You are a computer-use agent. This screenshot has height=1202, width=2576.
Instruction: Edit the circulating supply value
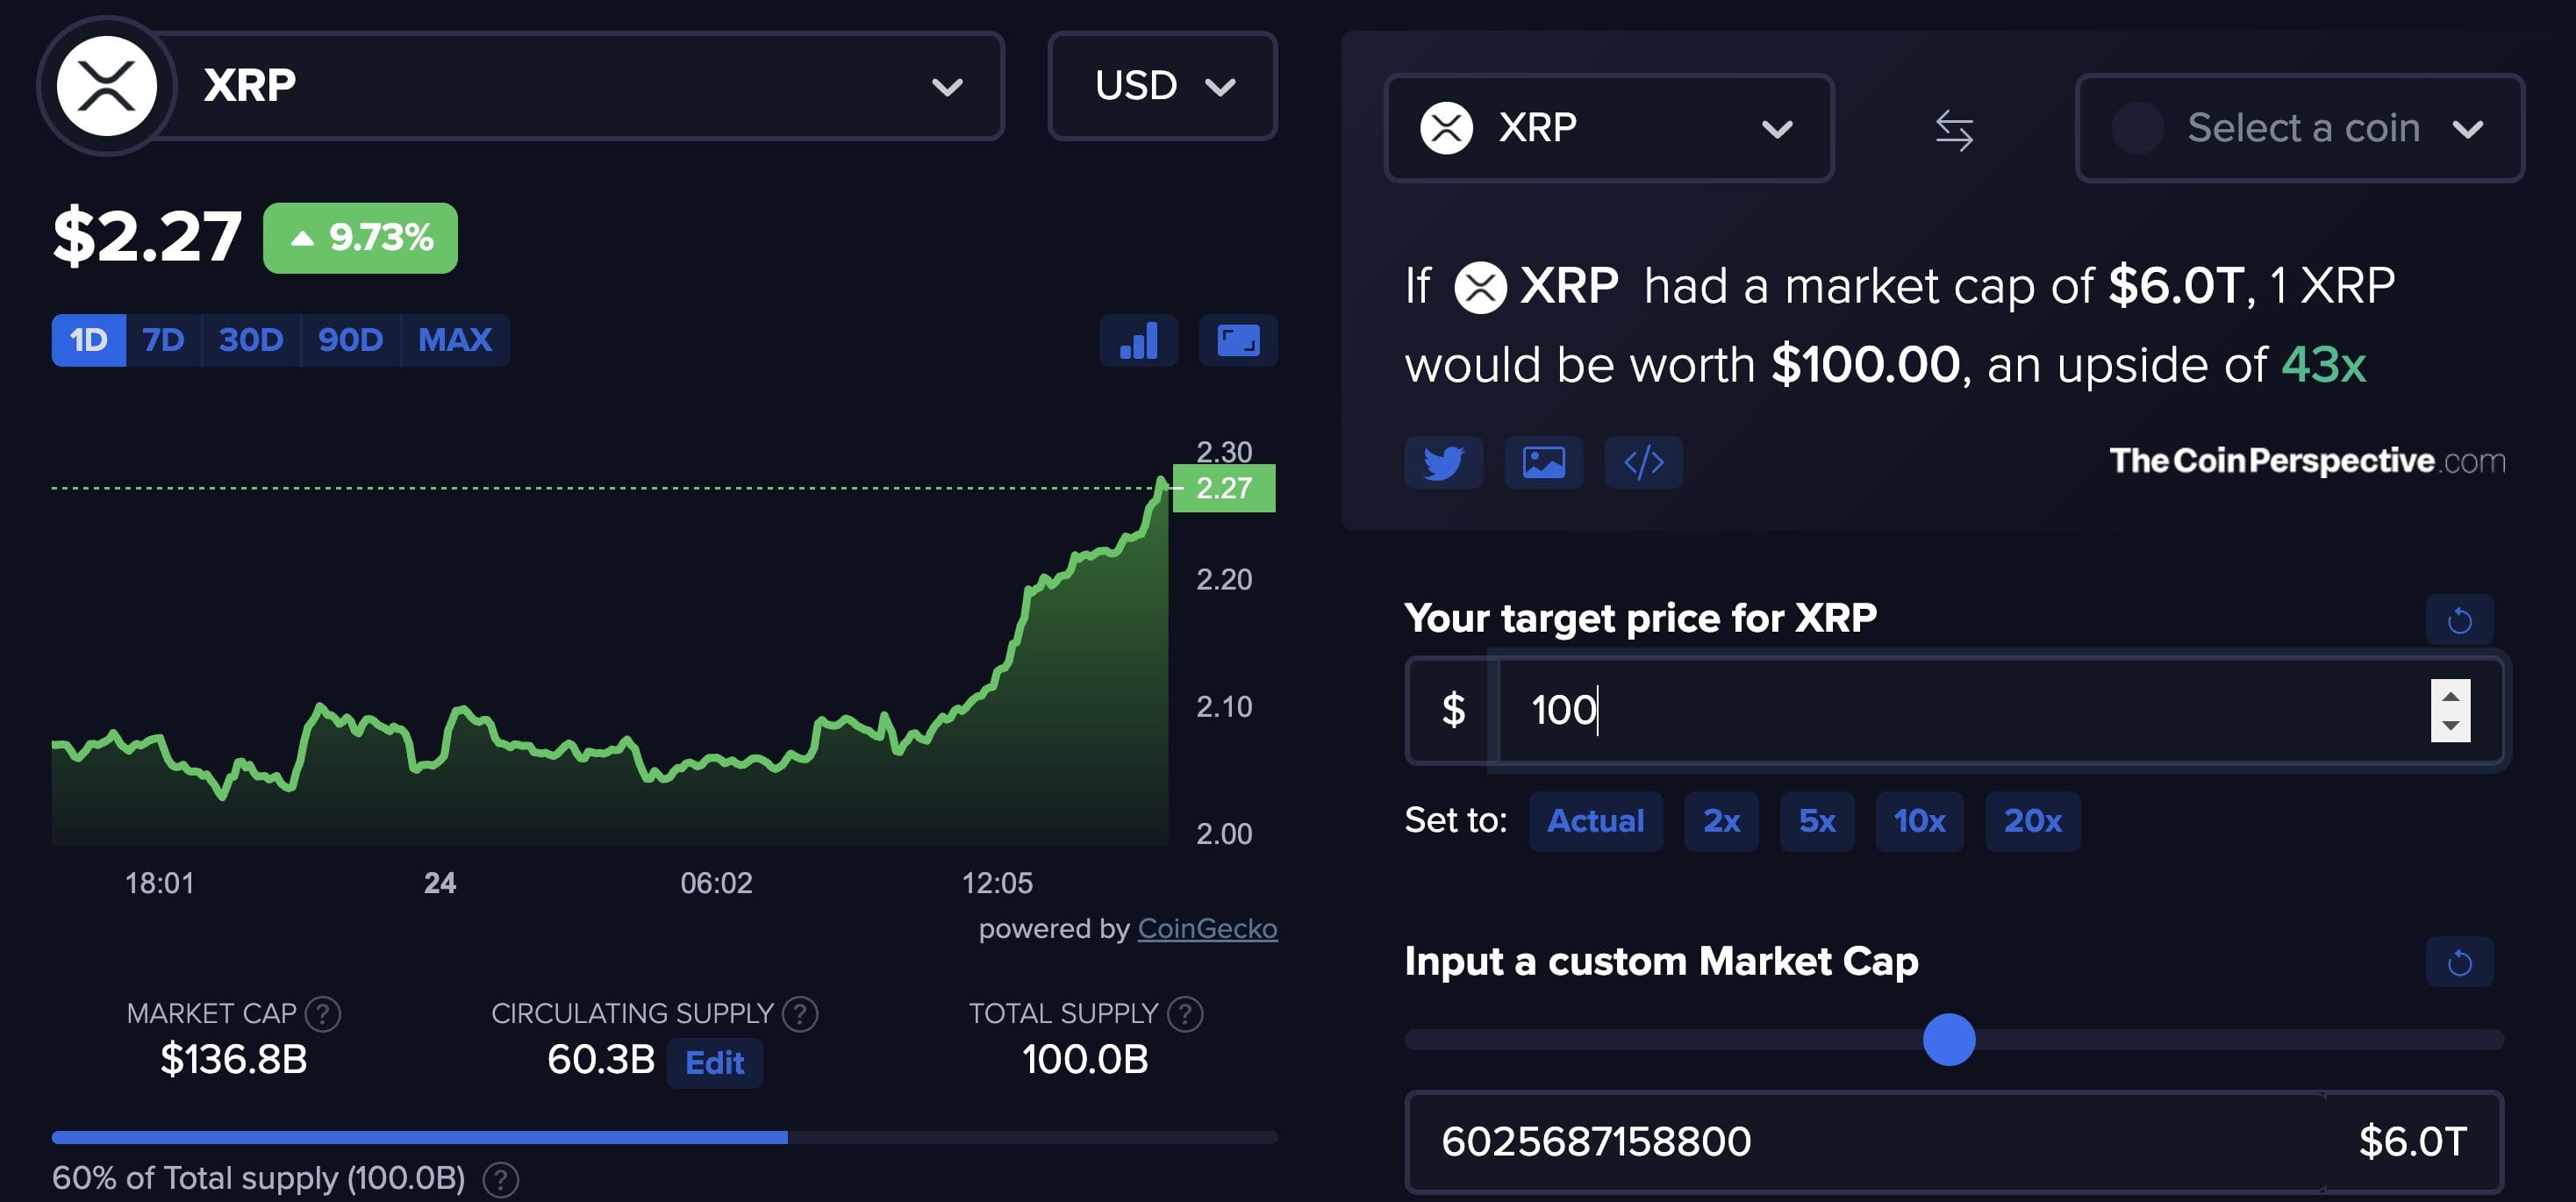[x=714, y=1062]
